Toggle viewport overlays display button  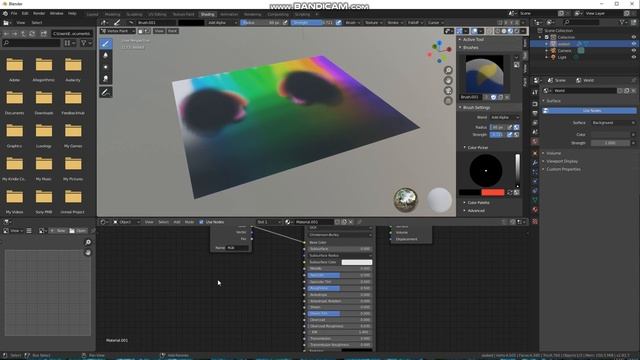click(x=475, y=31)
